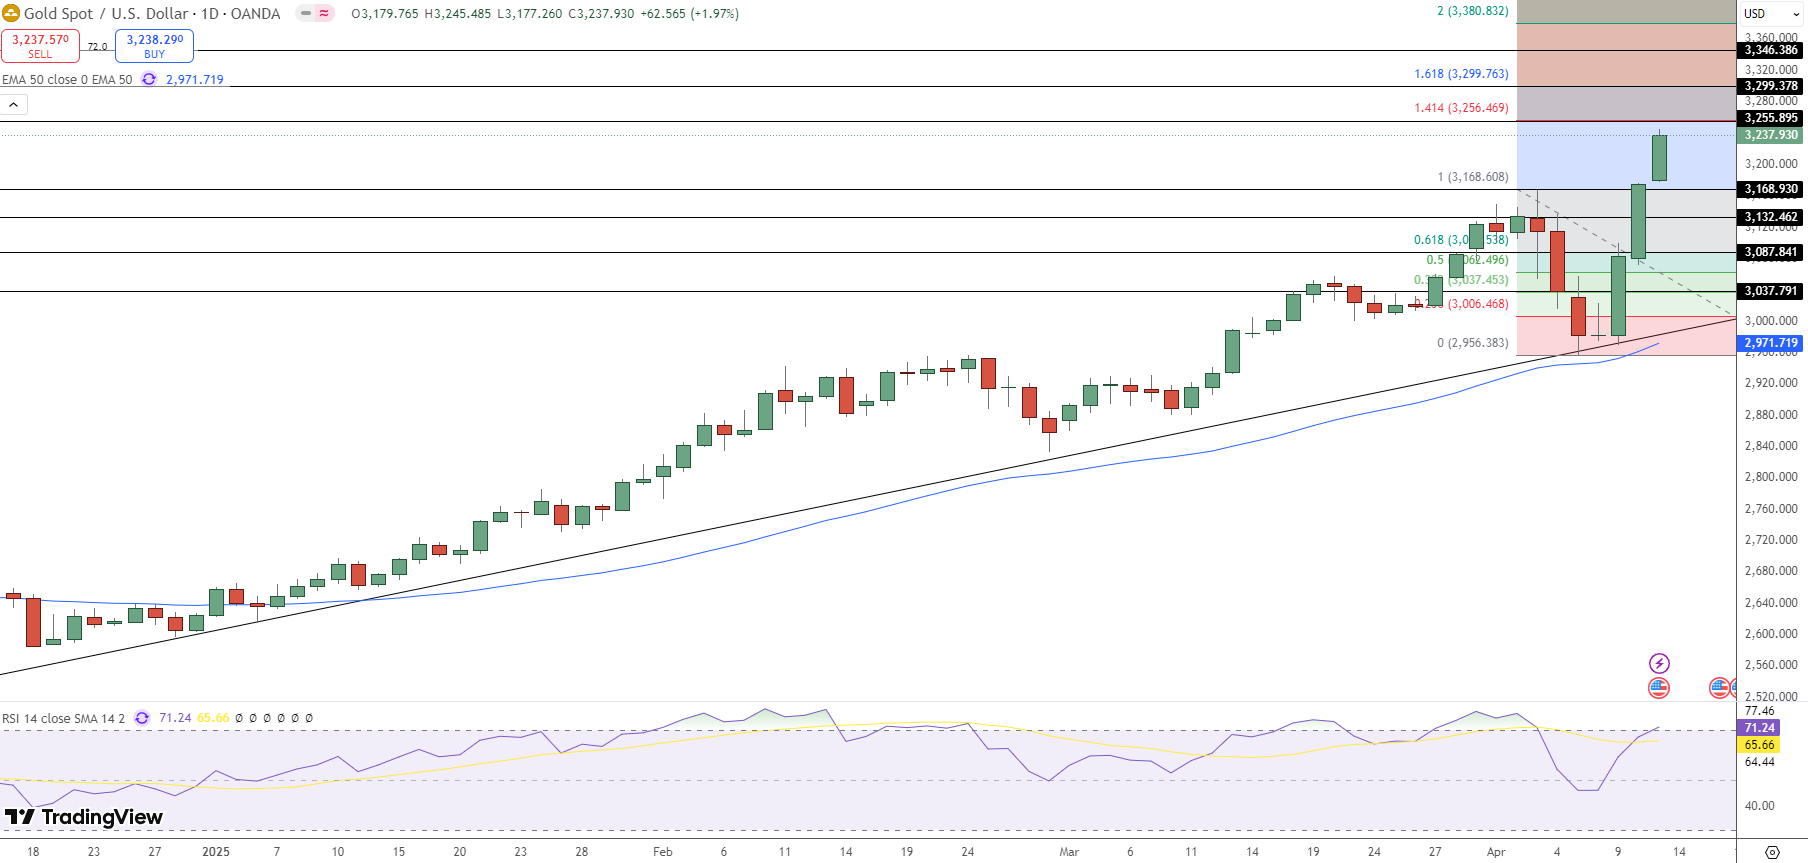Screen dimensions: 1808x863
Task: Click the 72.0 spread value
Action: [x=97, y=47]
